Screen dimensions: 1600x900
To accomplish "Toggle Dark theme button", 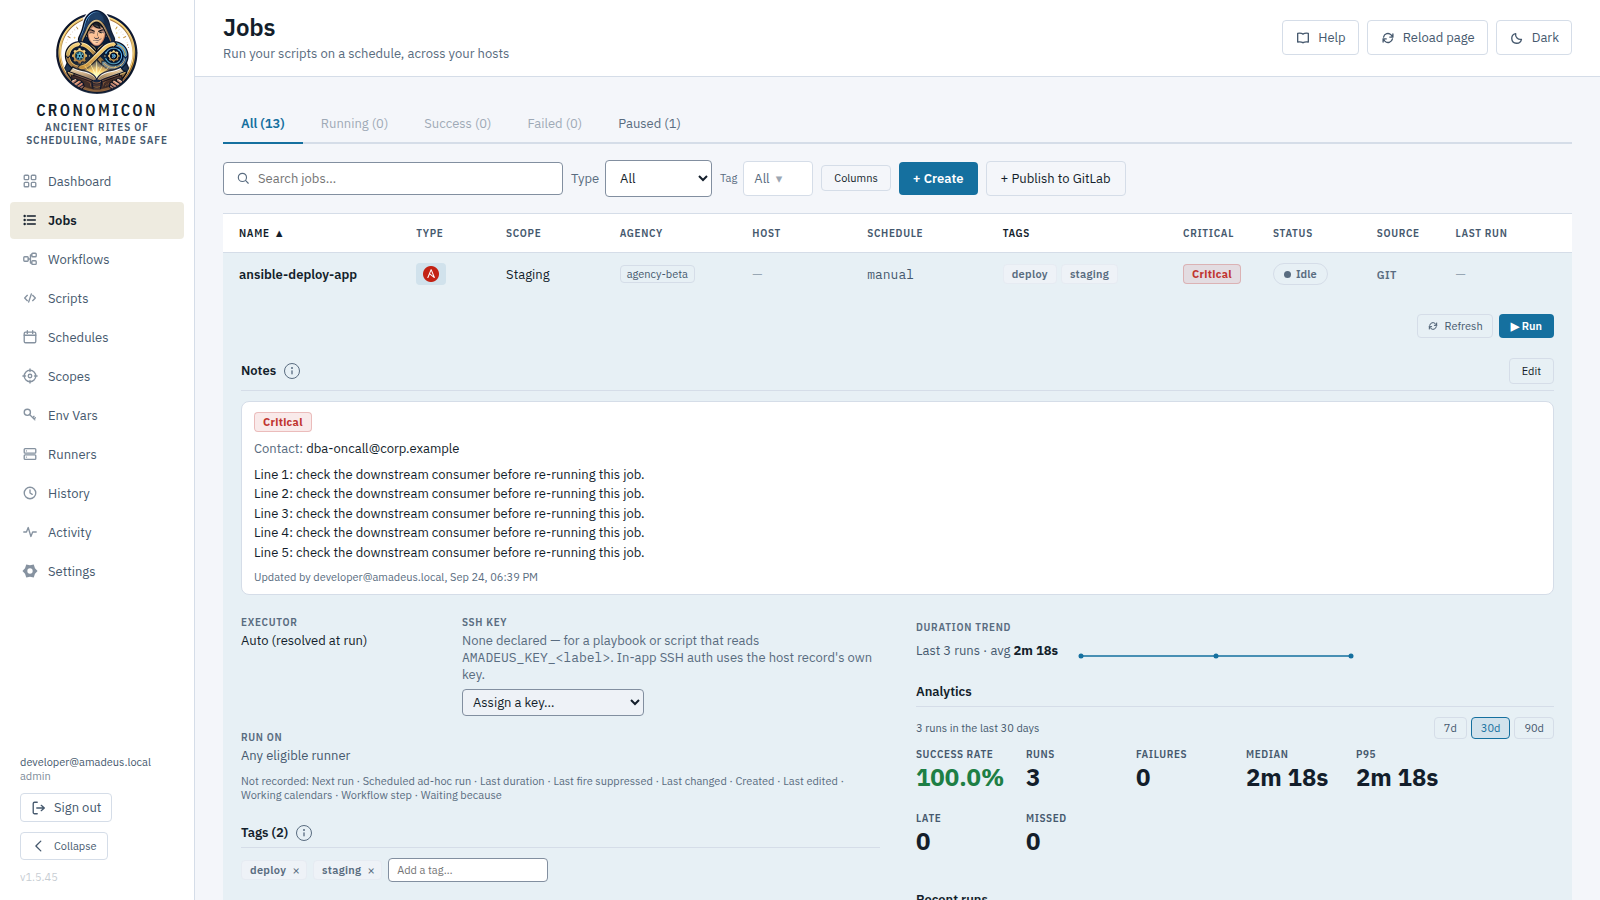I will [x=1534, y=38].
